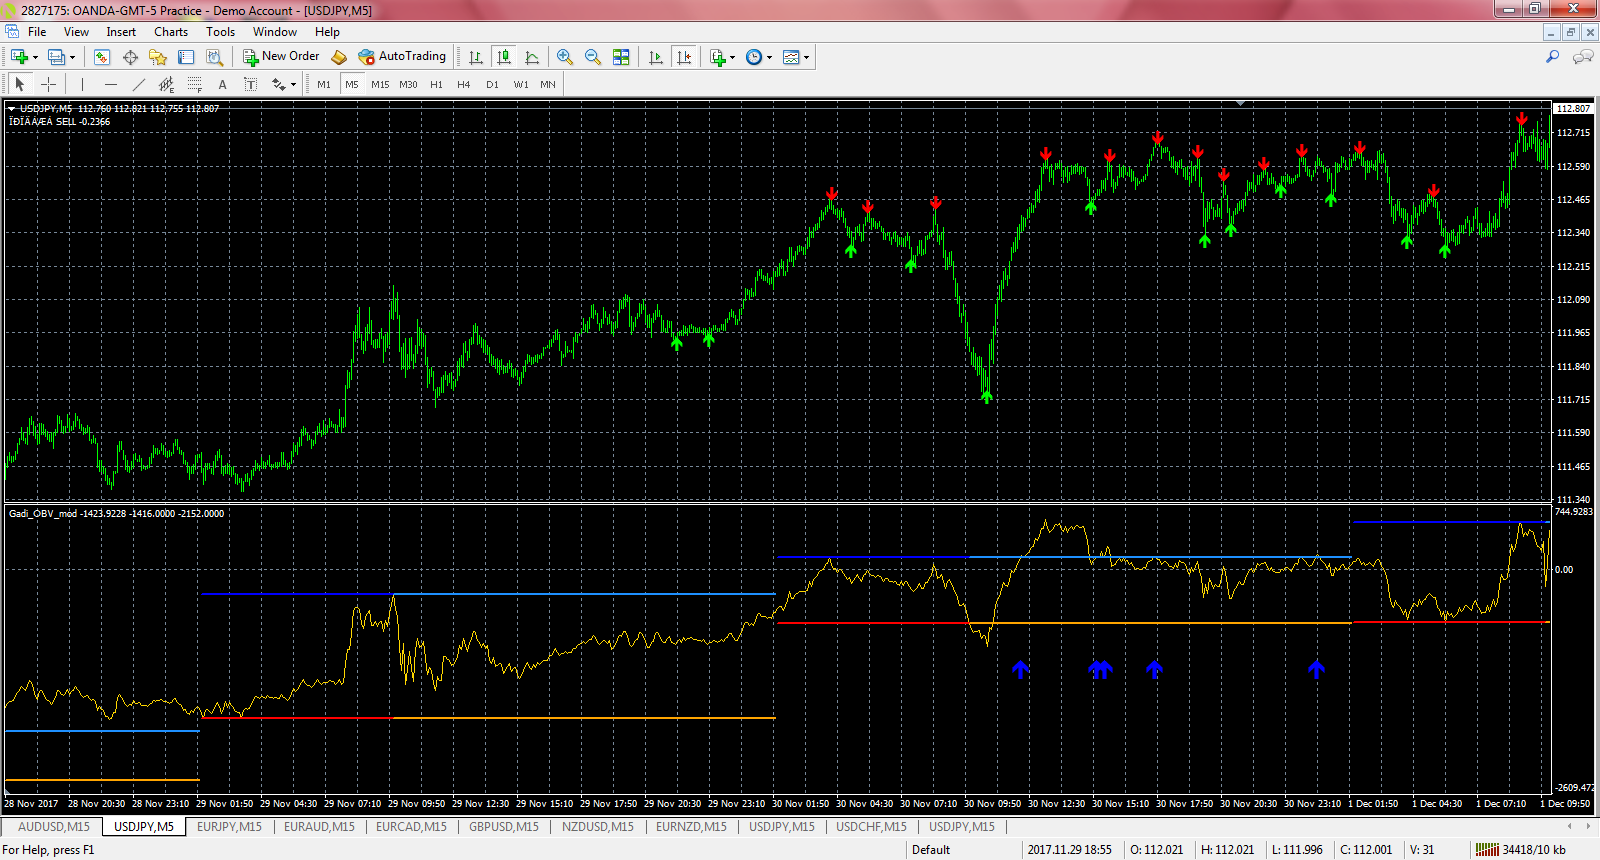Viewport: 1600px width, 860px height.
Task: Open the Window menu
Action: 274,32
